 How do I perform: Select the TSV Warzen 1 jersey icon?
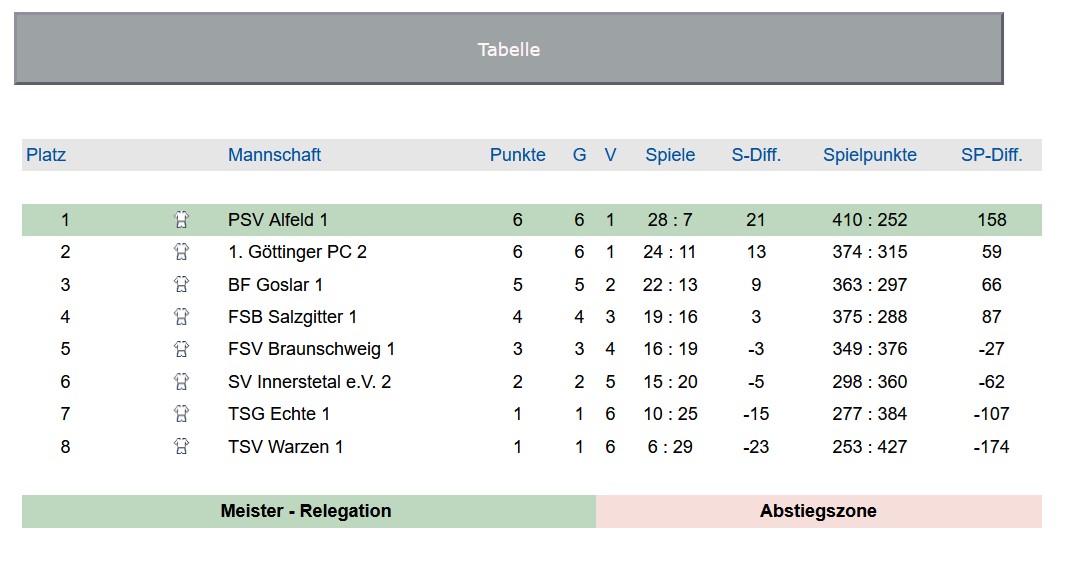pyautogui.click(x=181, y=447)
